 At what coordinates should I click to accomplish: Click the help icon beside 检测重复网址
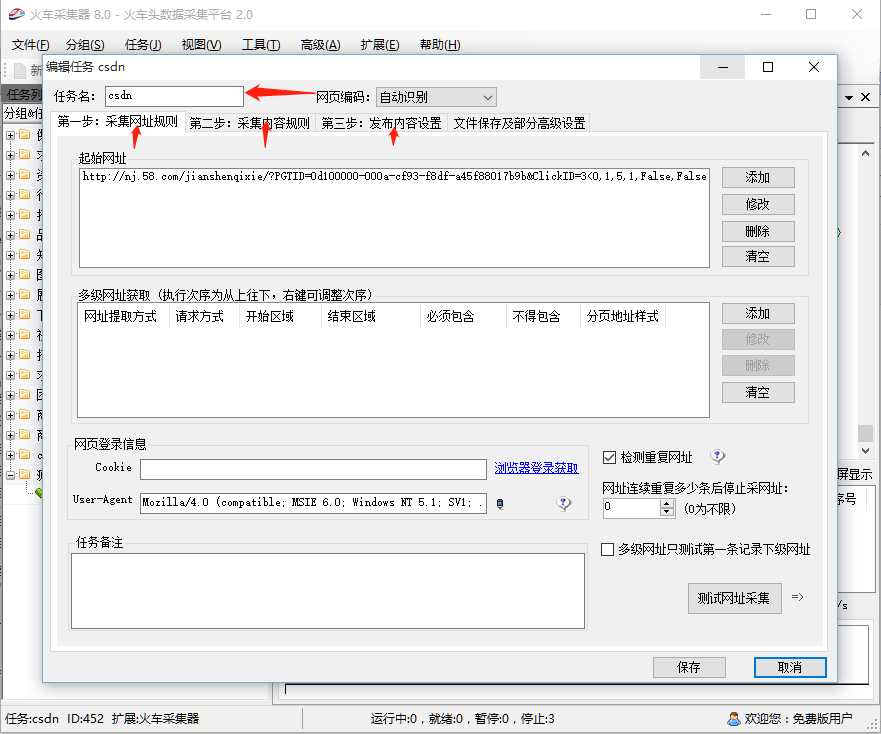[717, 456]
